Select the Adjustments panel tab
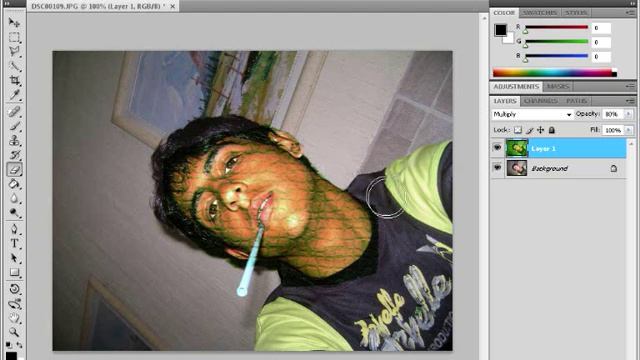Viewport: 640px width, 360px height. click(516, 87)
